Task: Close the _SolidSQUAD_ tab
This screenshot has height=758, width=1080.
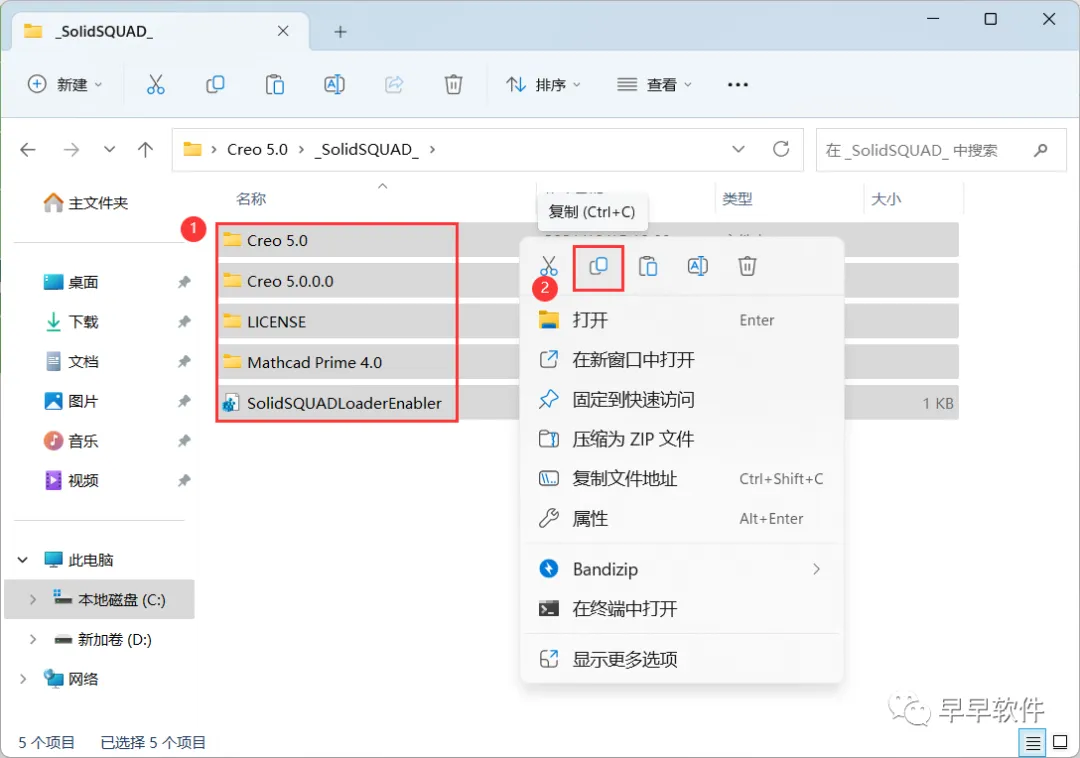Action: pos(283,31)
